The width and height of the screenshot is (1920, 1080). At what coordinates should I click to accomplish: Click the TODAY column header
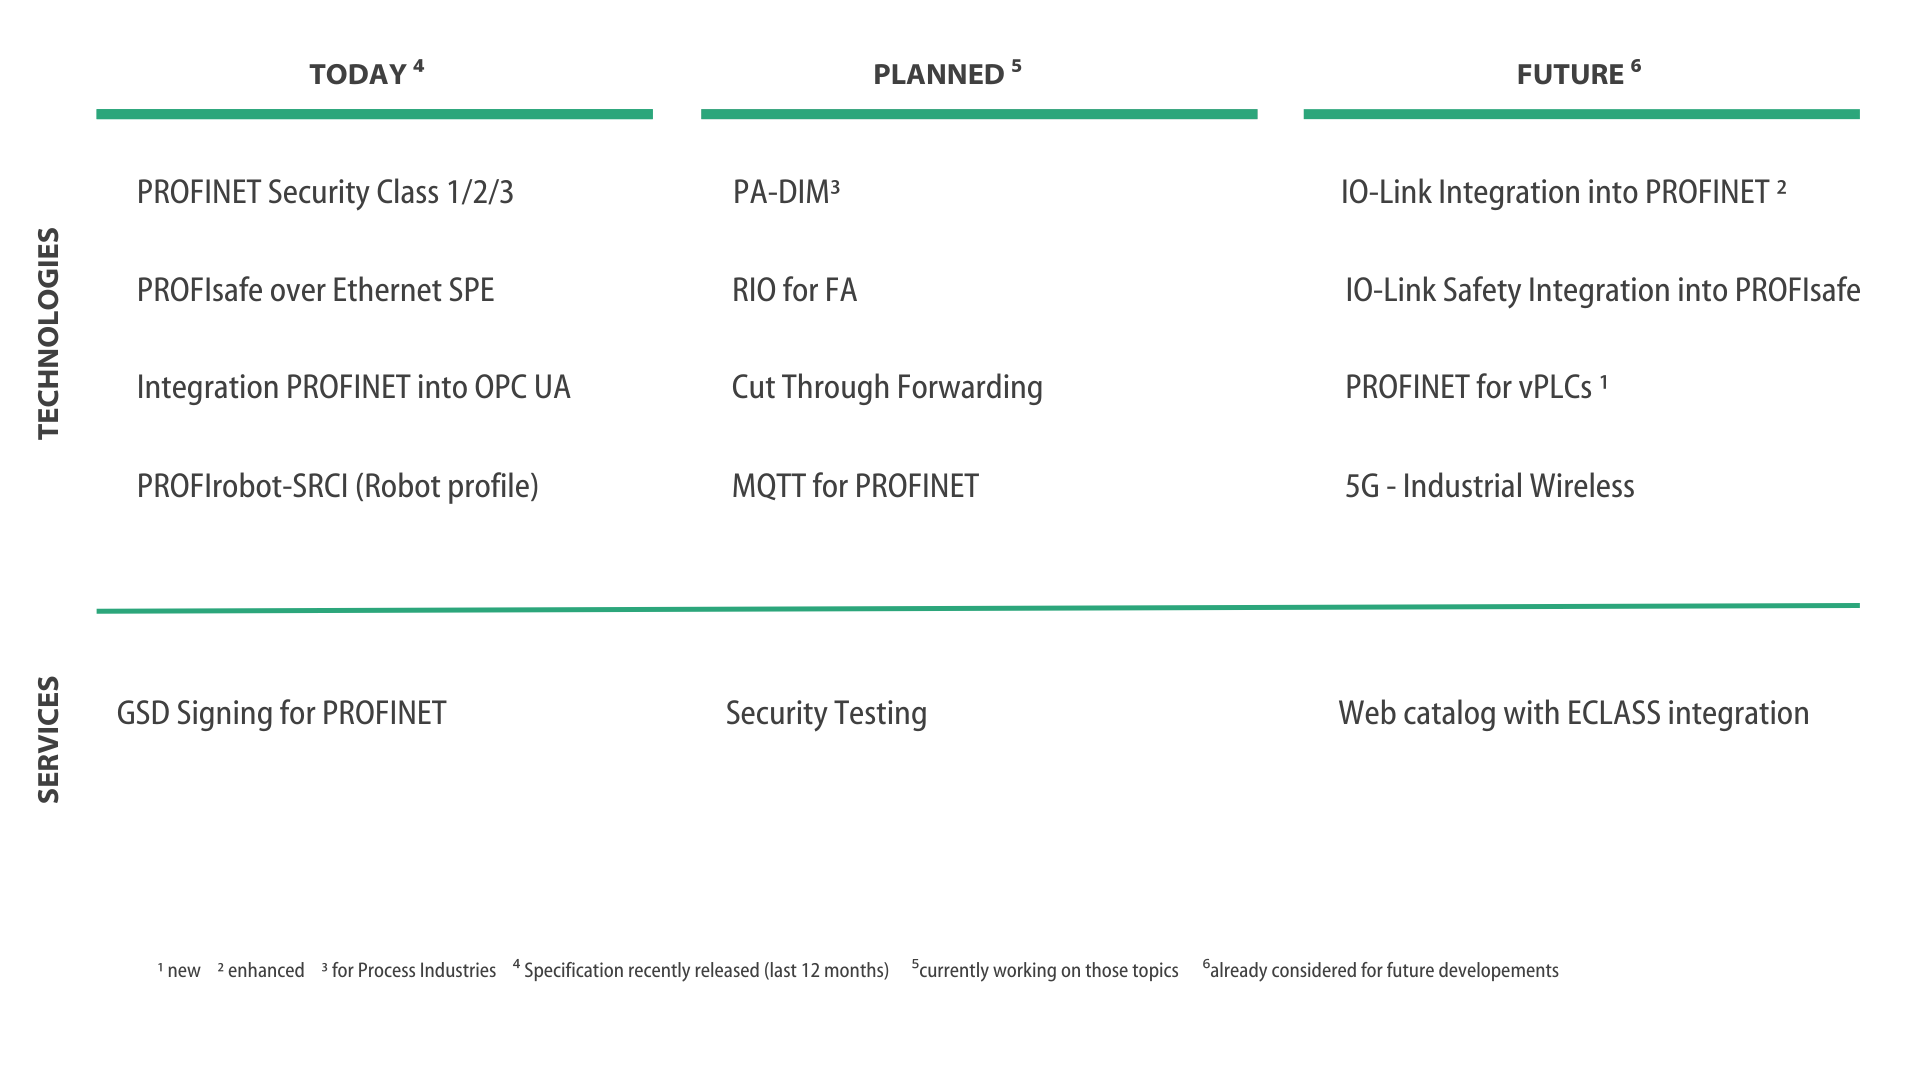(366, 74)
